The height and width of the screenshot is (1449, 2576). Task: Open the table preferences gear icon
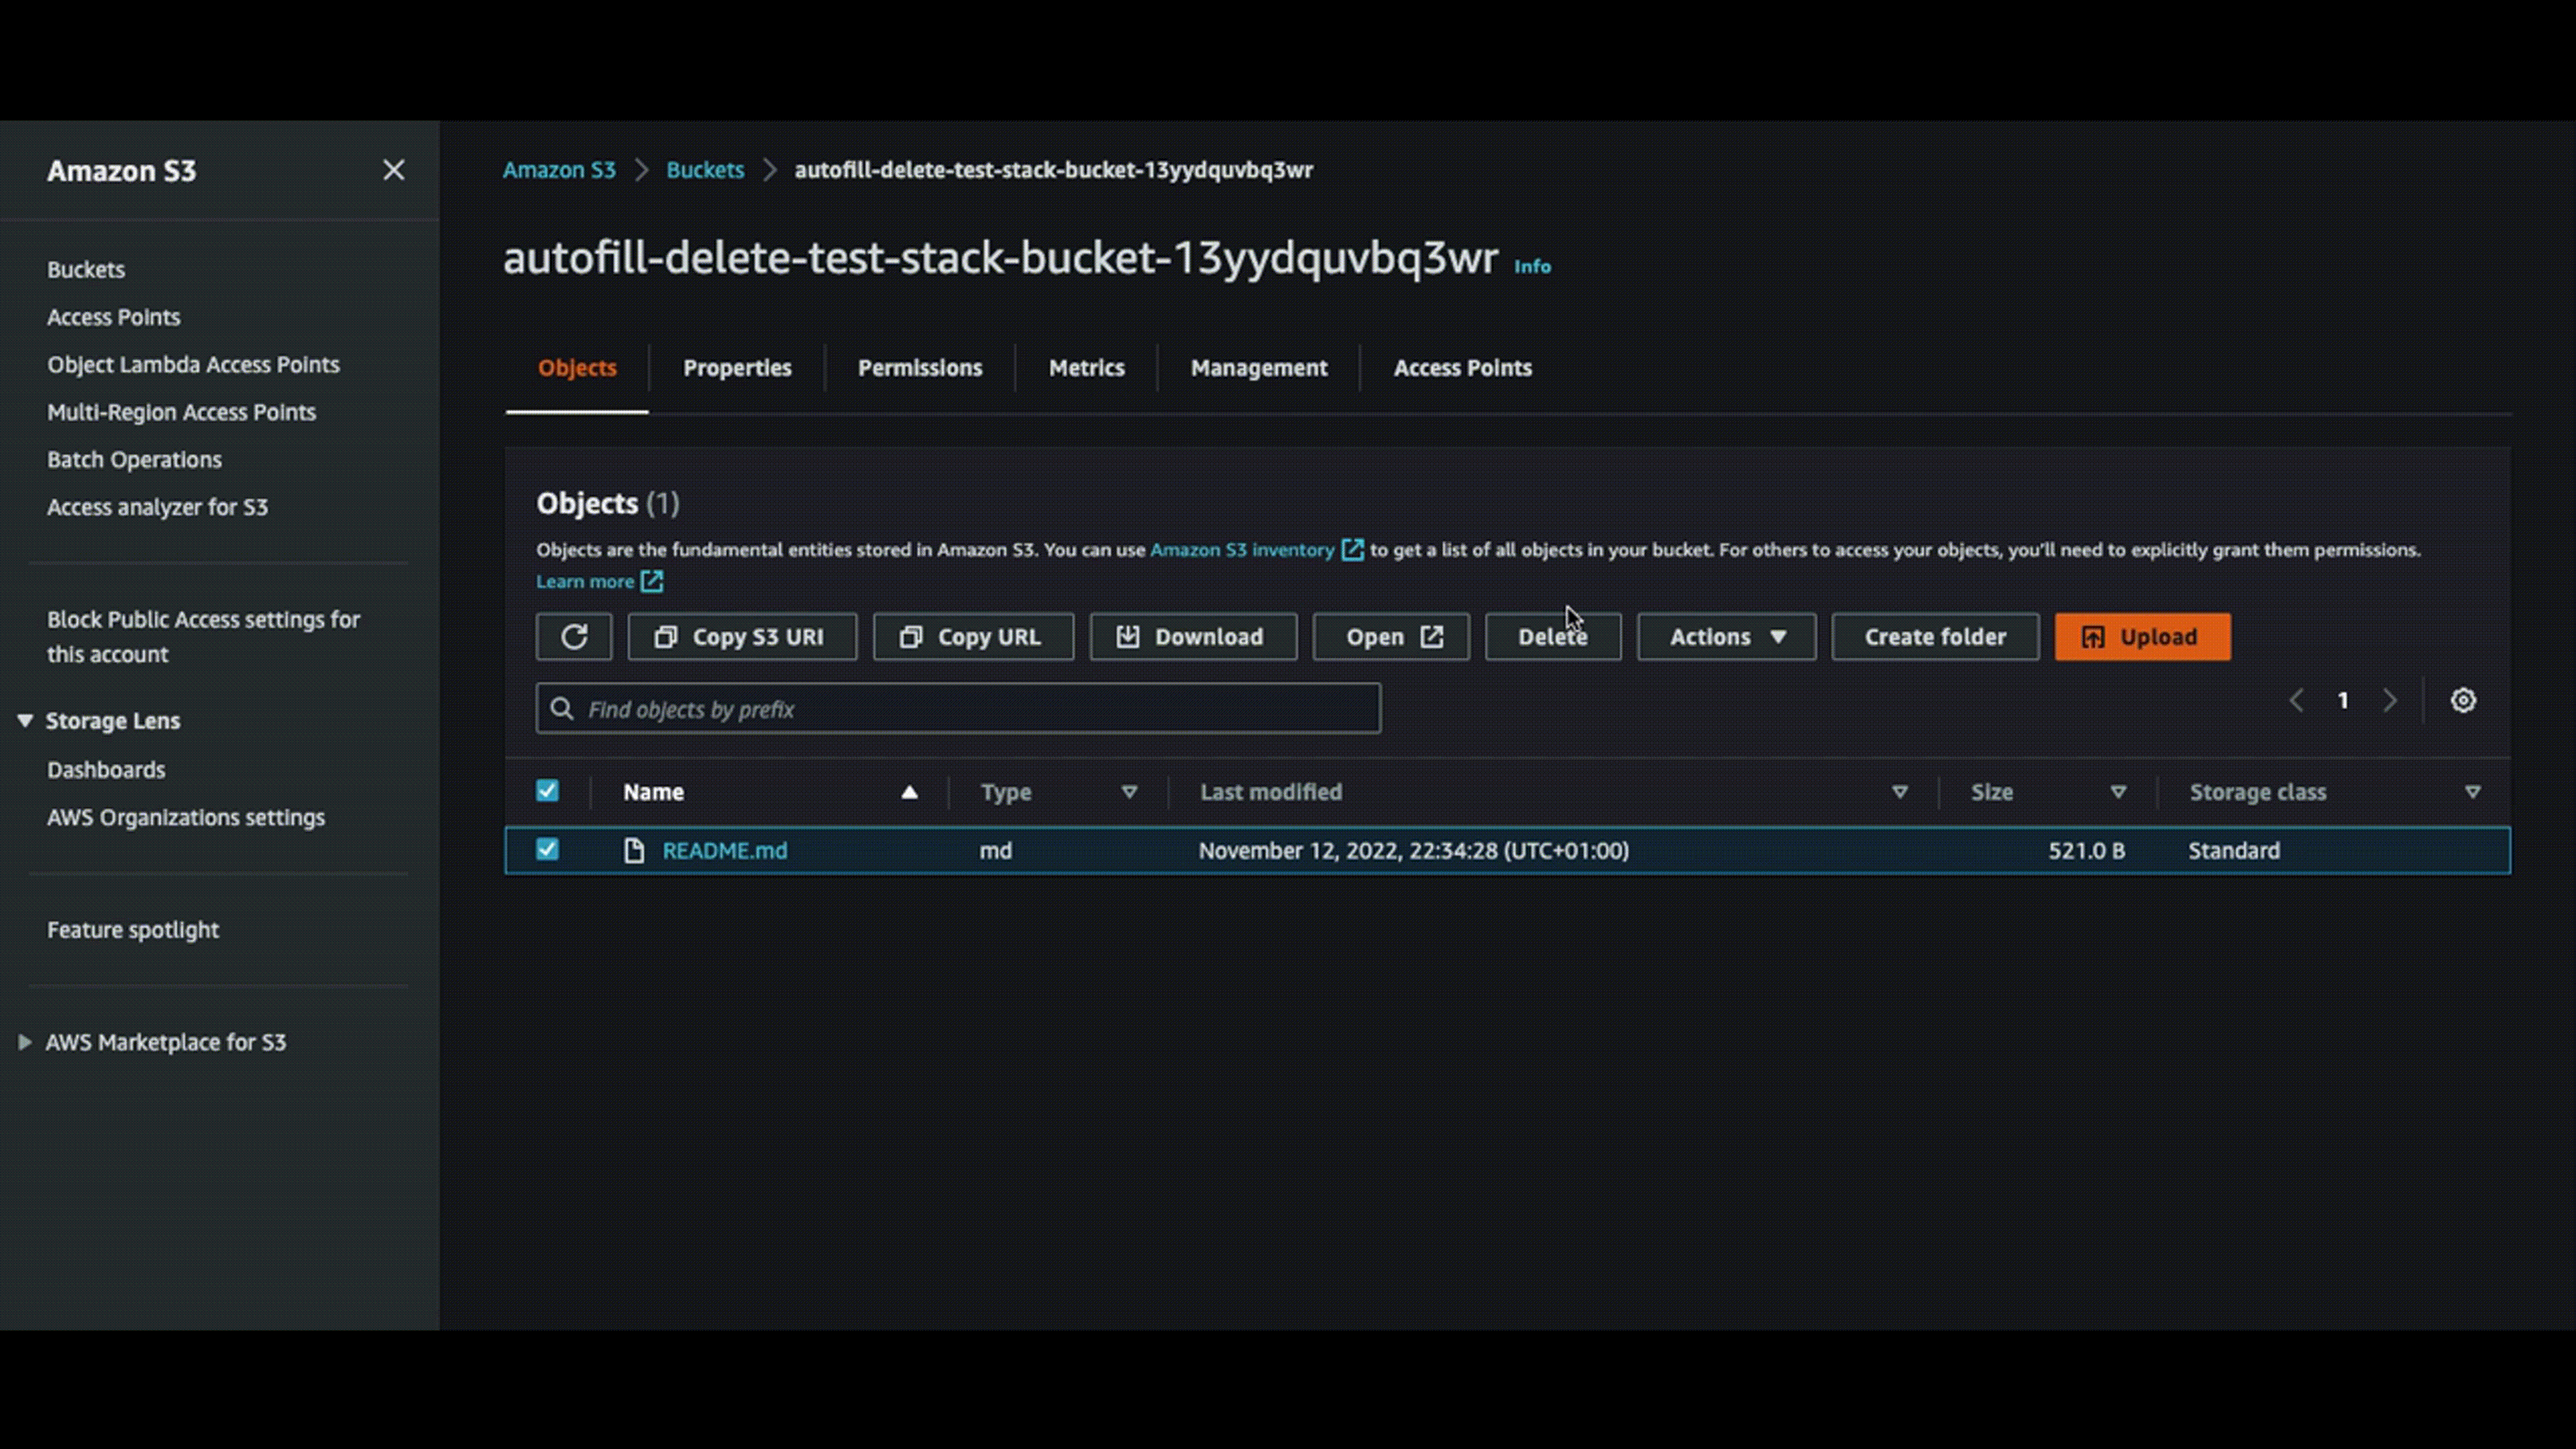pyautogui.click(x=2462, y=701)
